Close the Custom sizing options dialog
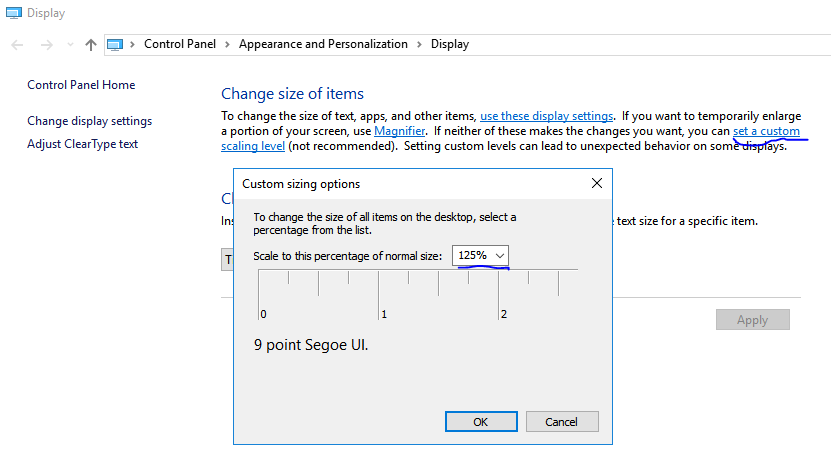Image resolution: width=831 pixels, height=455 pixels. [597, 183]
